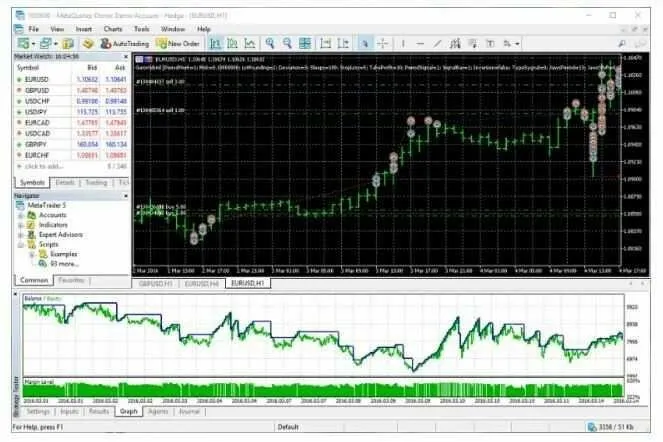
Task: Expand the Indicators node in Navigator
Action: click(20, 225)
